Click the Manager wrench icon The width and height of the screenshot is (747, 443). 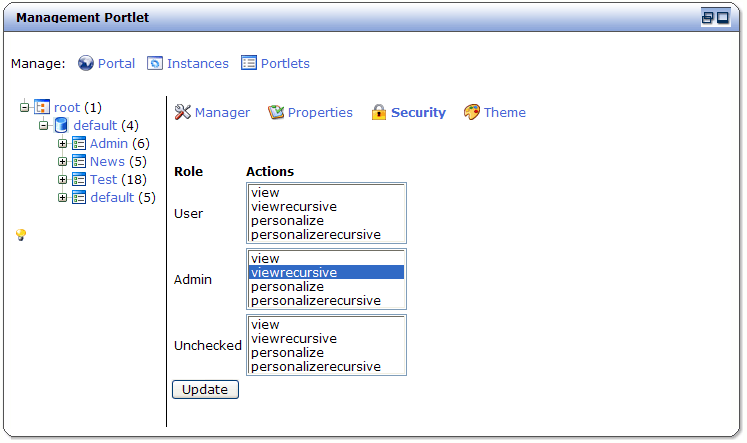coord(182,112)
